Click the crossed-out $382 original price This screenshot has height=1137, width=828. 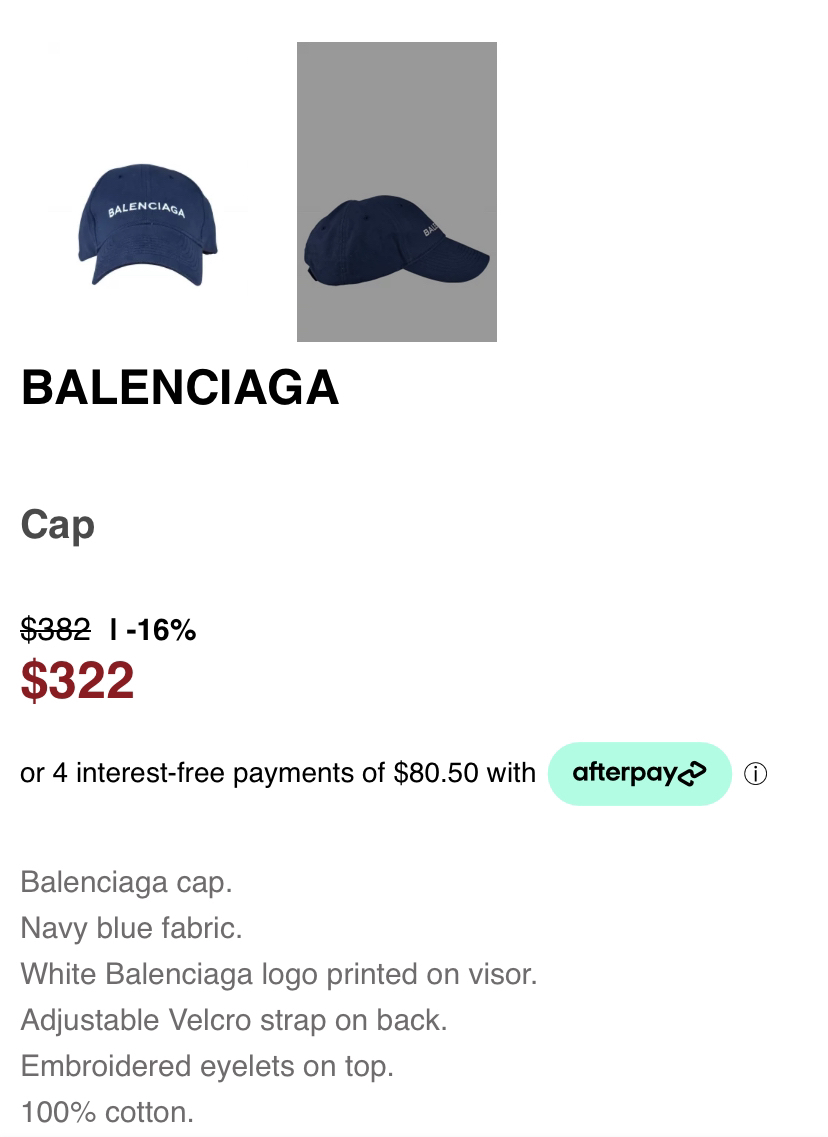pos(56,629)
